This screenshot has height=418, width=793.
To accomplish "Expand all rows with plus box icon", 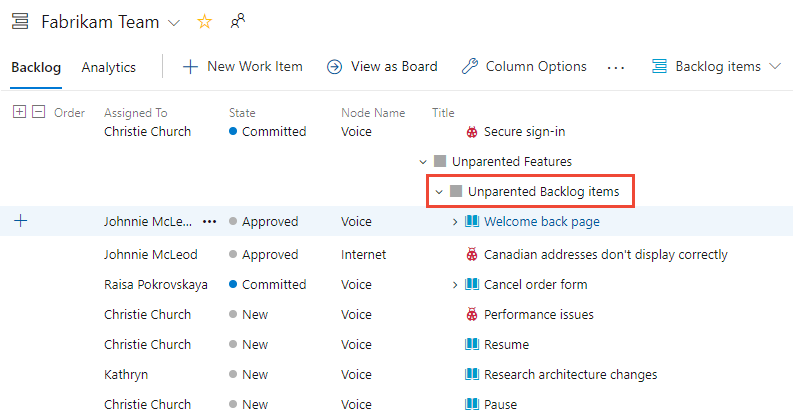I will 19,112.
